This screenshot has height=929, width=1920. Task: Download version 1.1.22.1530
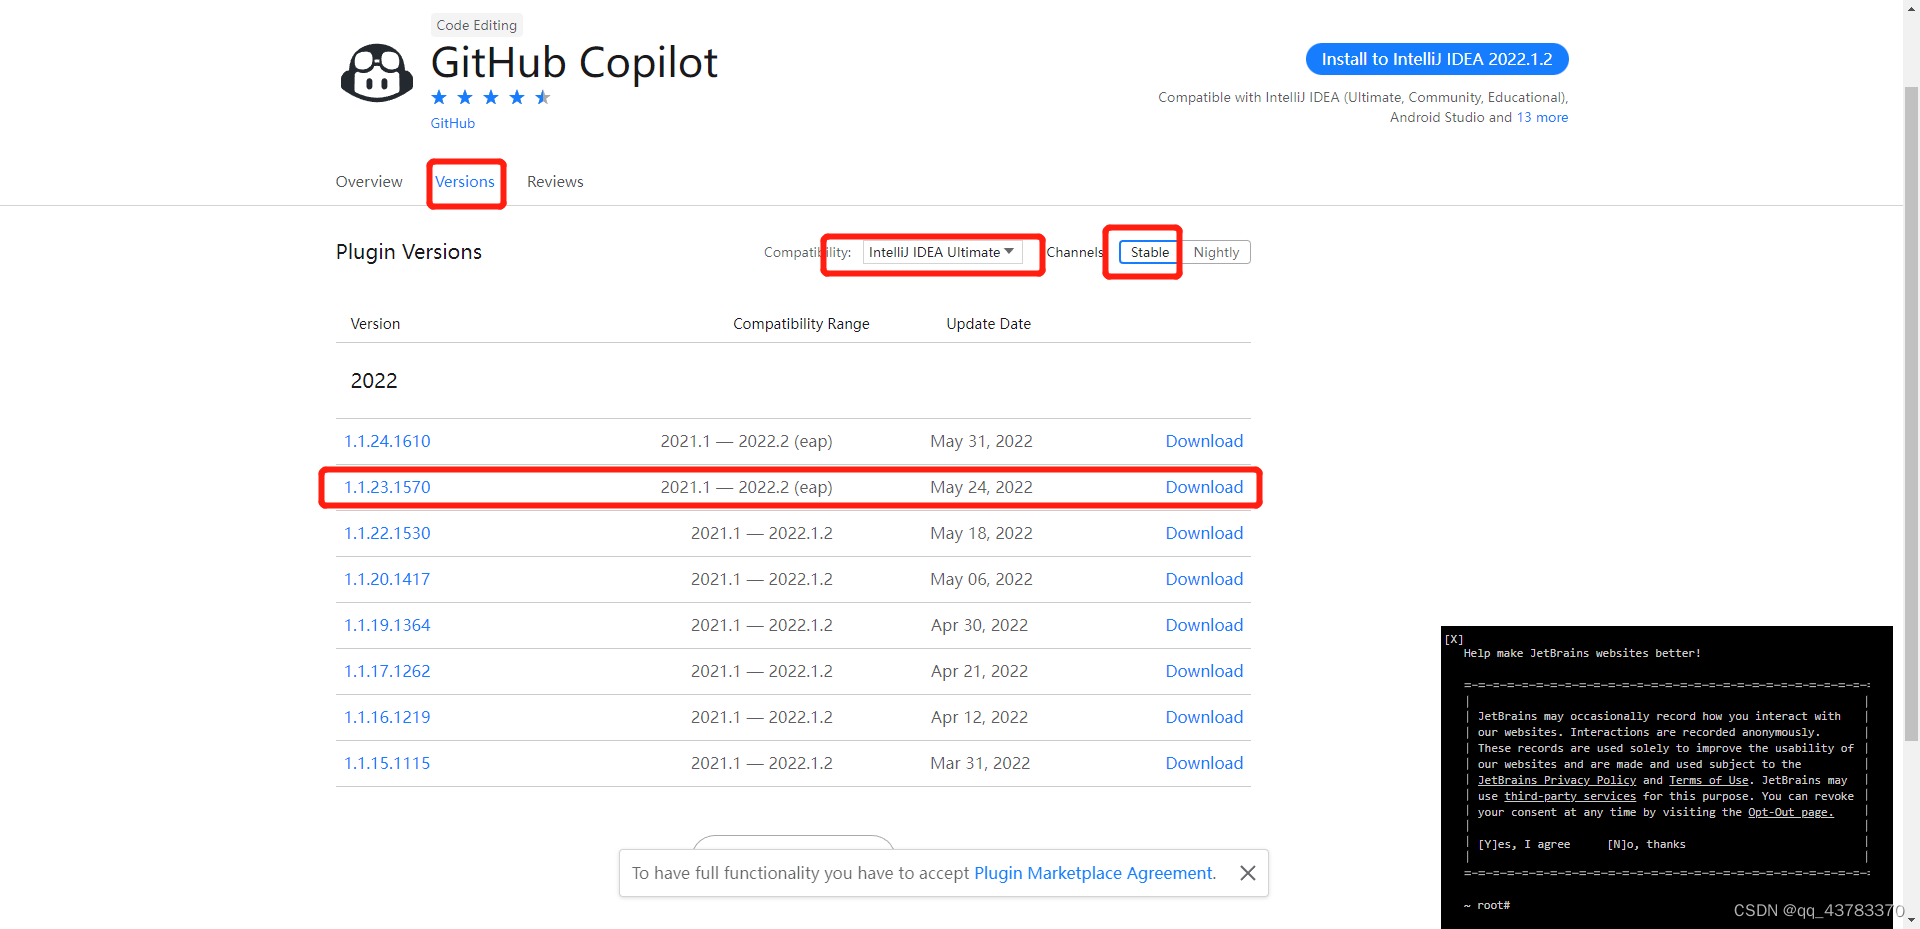coord(1204,533)
